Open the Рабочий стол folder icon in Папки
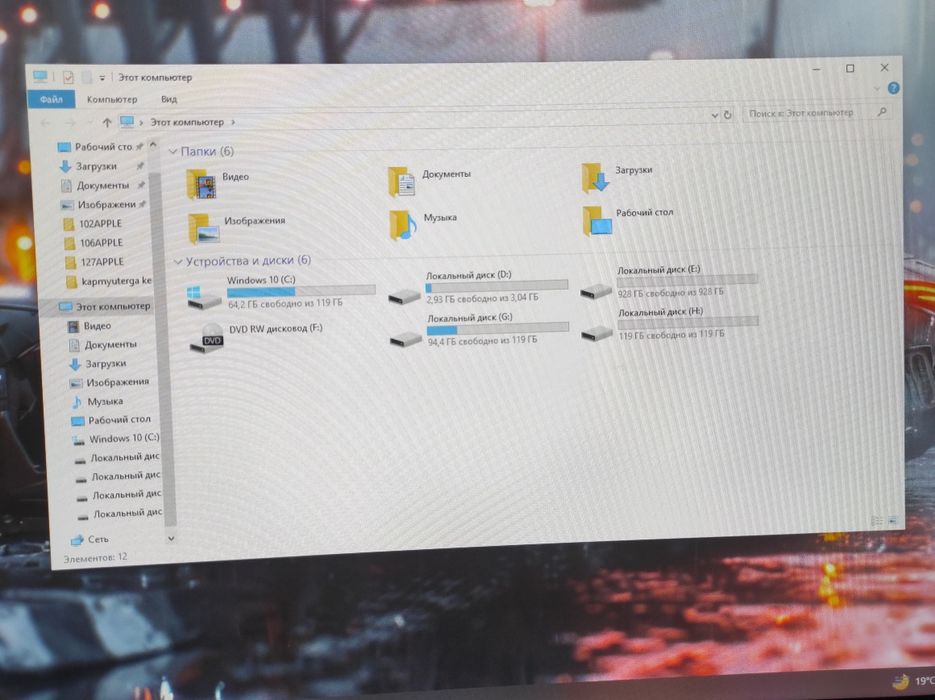935x700 pixels. coord(597,221)
